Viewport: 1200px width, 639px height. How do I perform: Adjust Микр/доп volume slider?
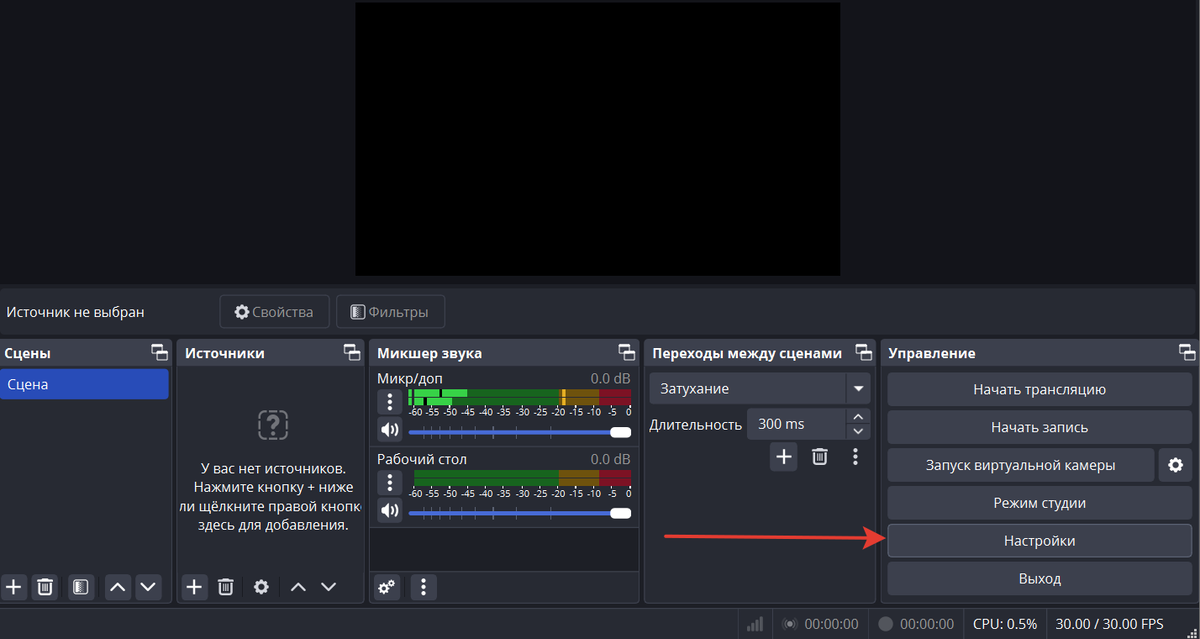coord(520,432)
